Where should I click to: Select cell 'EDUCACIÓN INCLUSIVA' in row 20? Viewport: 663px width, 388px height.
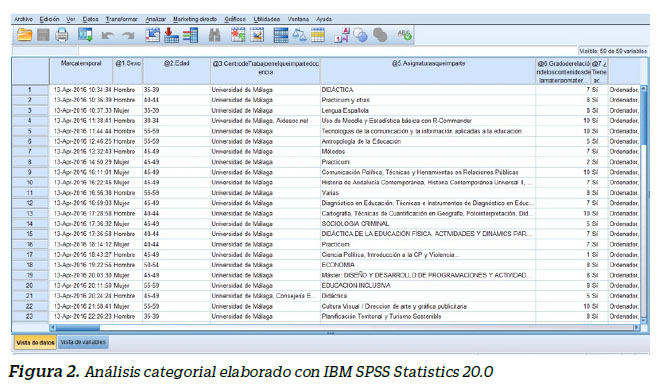428,285
